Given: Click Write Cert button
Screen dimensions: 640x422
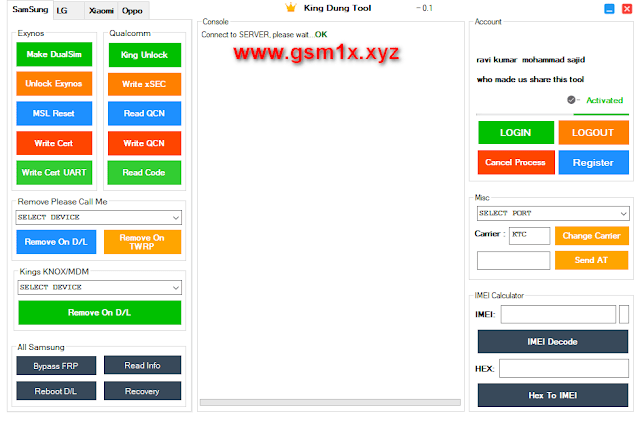Looking at the screenshot, I should (x=54, y=143).
